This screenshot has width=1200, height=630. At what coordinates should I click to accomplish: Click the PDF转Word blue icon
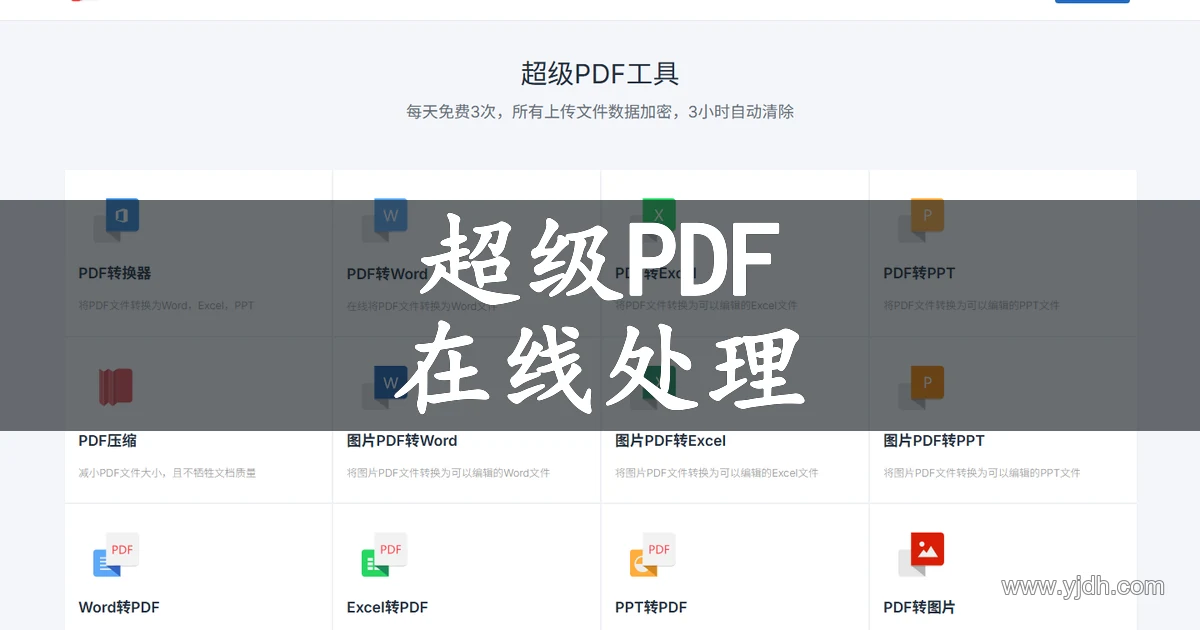pyautogui.click(x=384, y=221)
